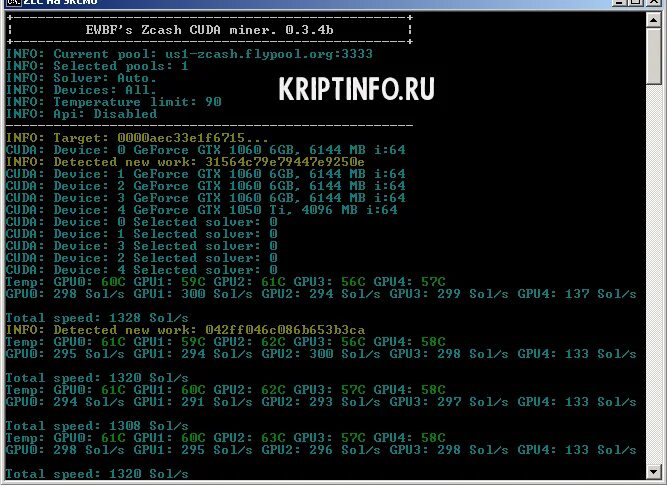Screen dimensions: 667x485
Task: Click Device 0 GeForce GTX 1060 6GB line
Action: [x=206, y=150]
